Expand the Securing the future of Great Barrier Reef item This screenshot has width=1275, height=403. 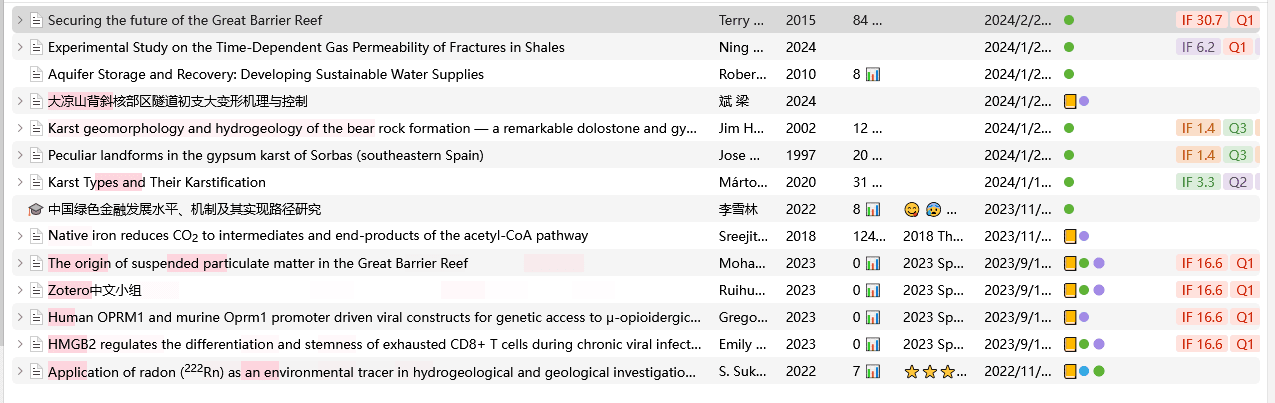tap(19, 20)
